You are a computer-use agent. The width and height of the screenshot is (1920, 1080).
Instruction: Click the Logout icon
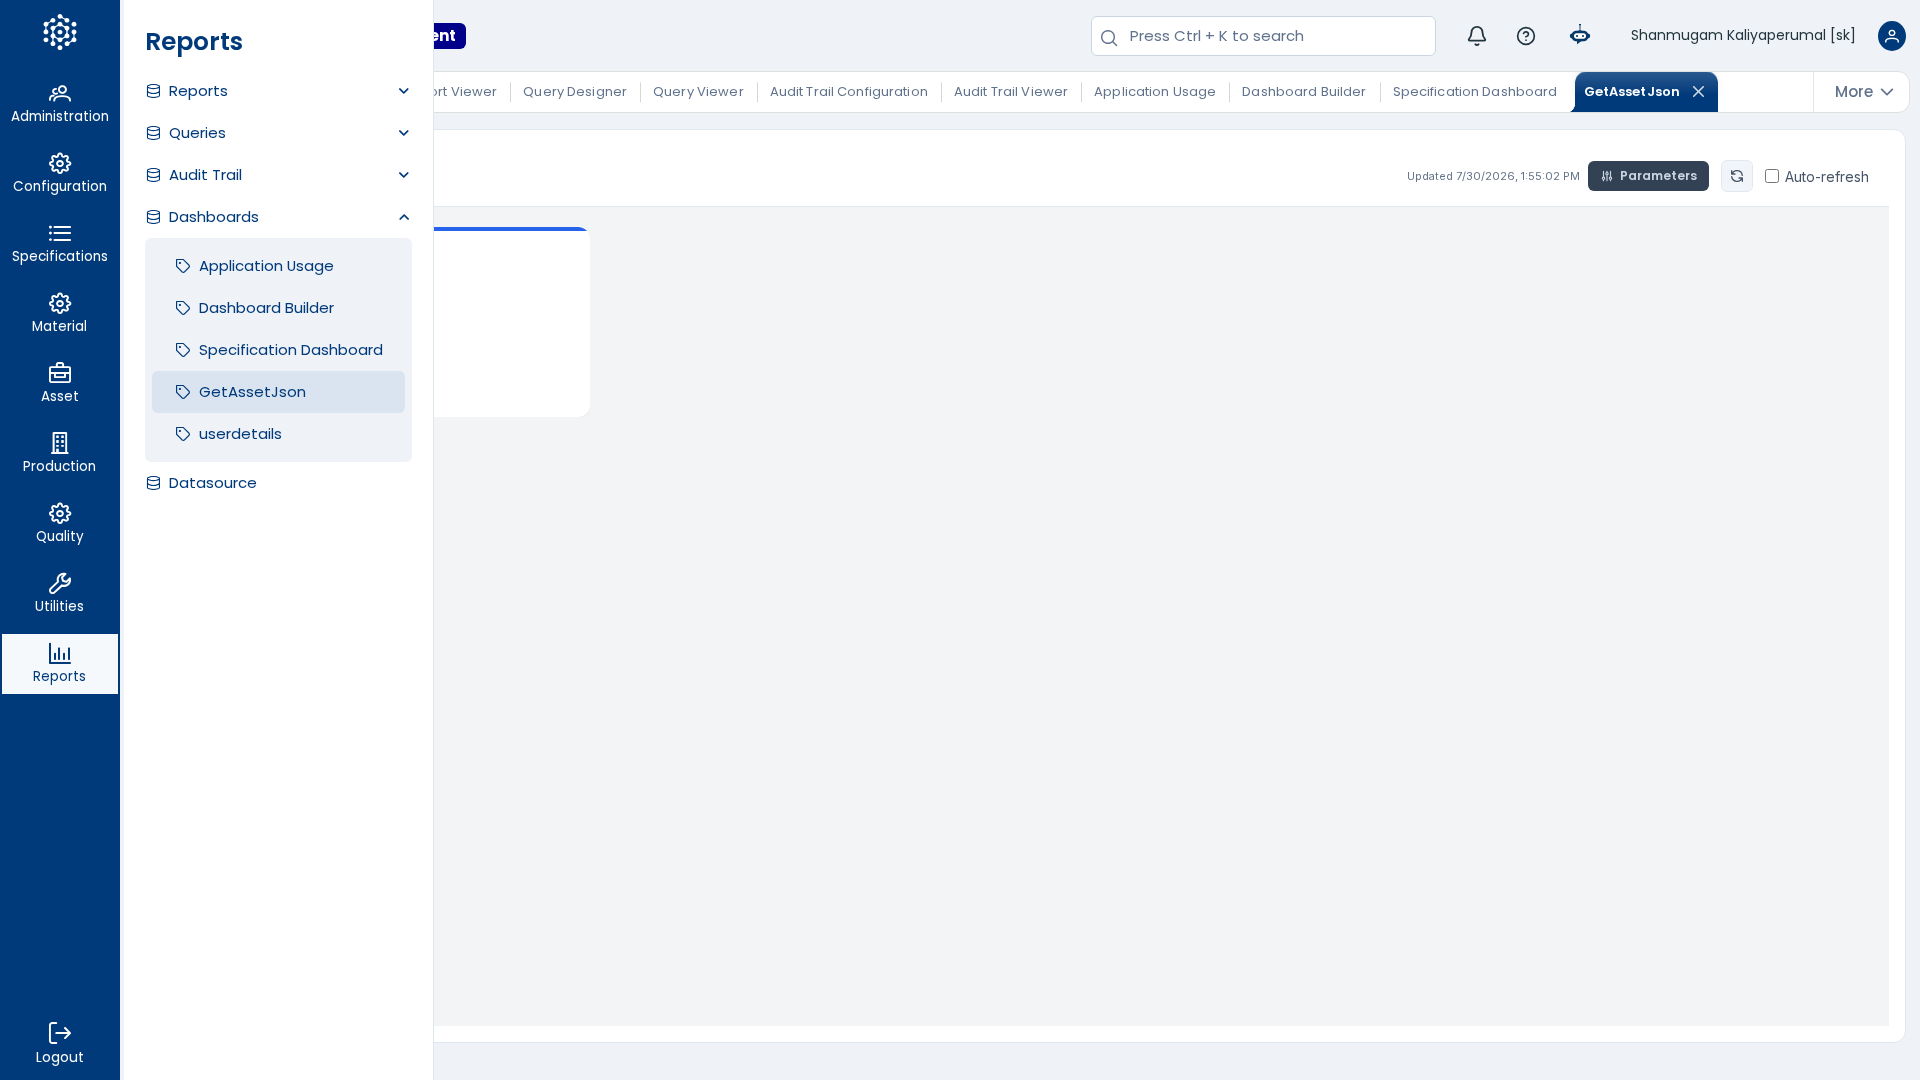click(60, 1033)
